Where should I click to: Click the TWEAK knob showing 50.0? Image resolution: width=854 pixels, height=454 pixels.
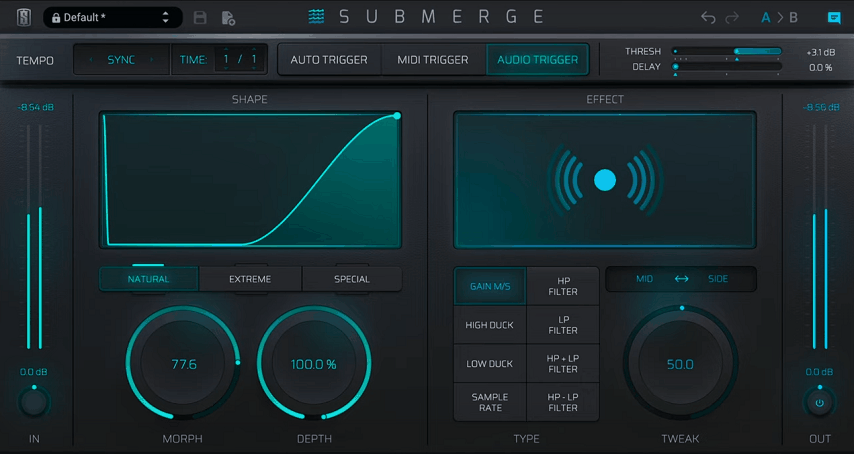[680, 364]
